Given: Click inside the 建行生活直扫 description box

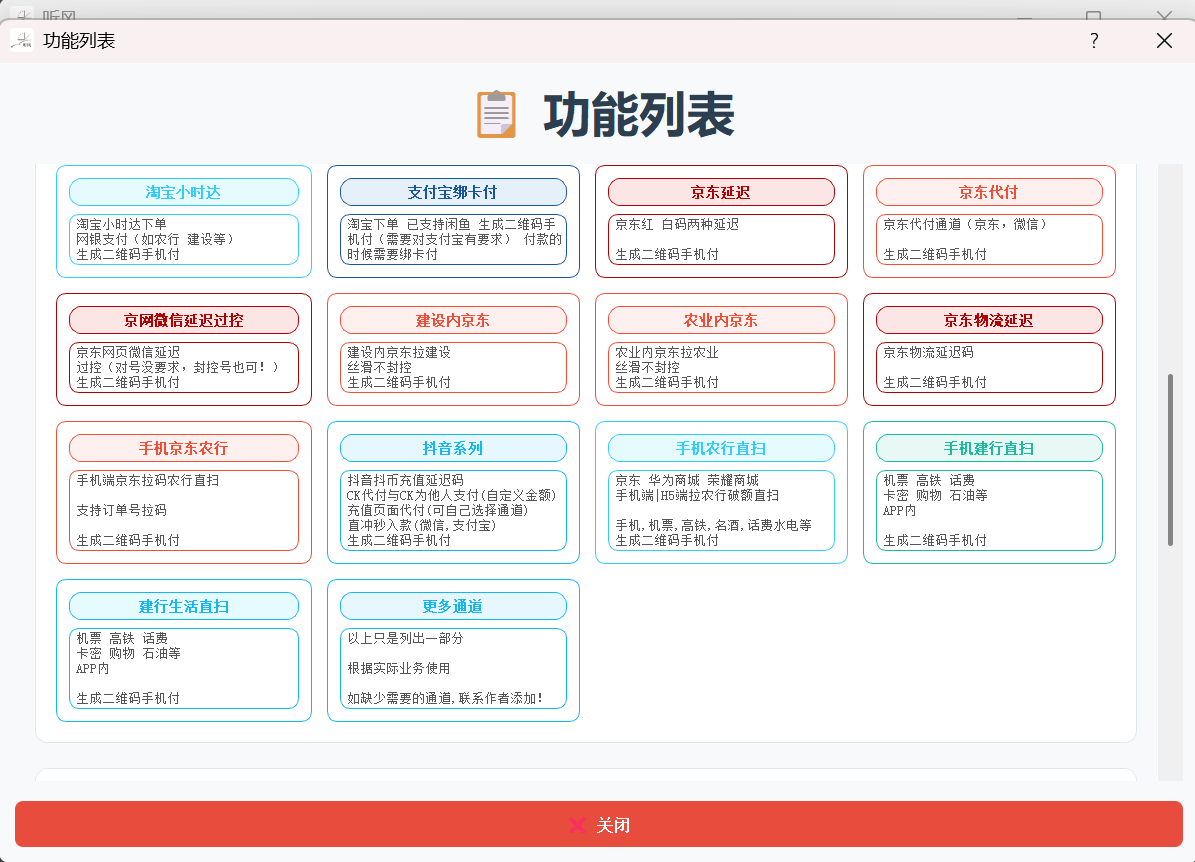Looking at the screenshot, I should tap(183, 668).
